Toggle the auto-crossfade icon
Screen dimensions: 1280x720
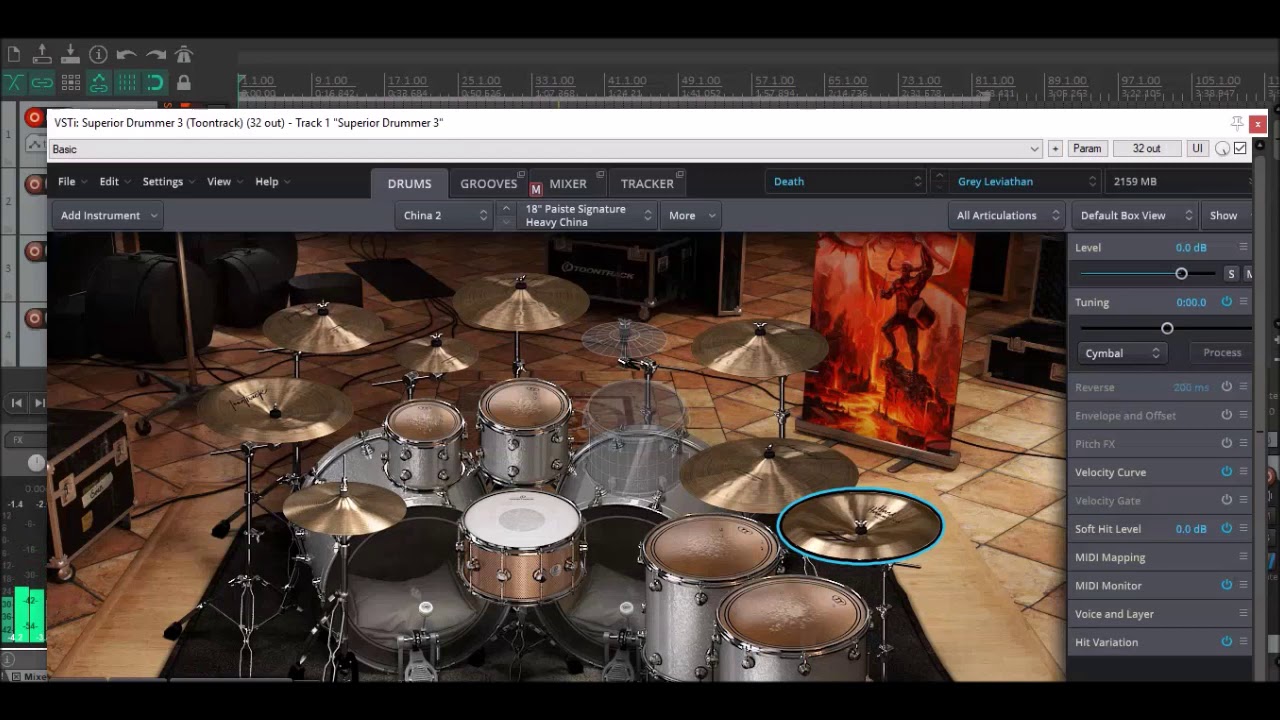14,82
